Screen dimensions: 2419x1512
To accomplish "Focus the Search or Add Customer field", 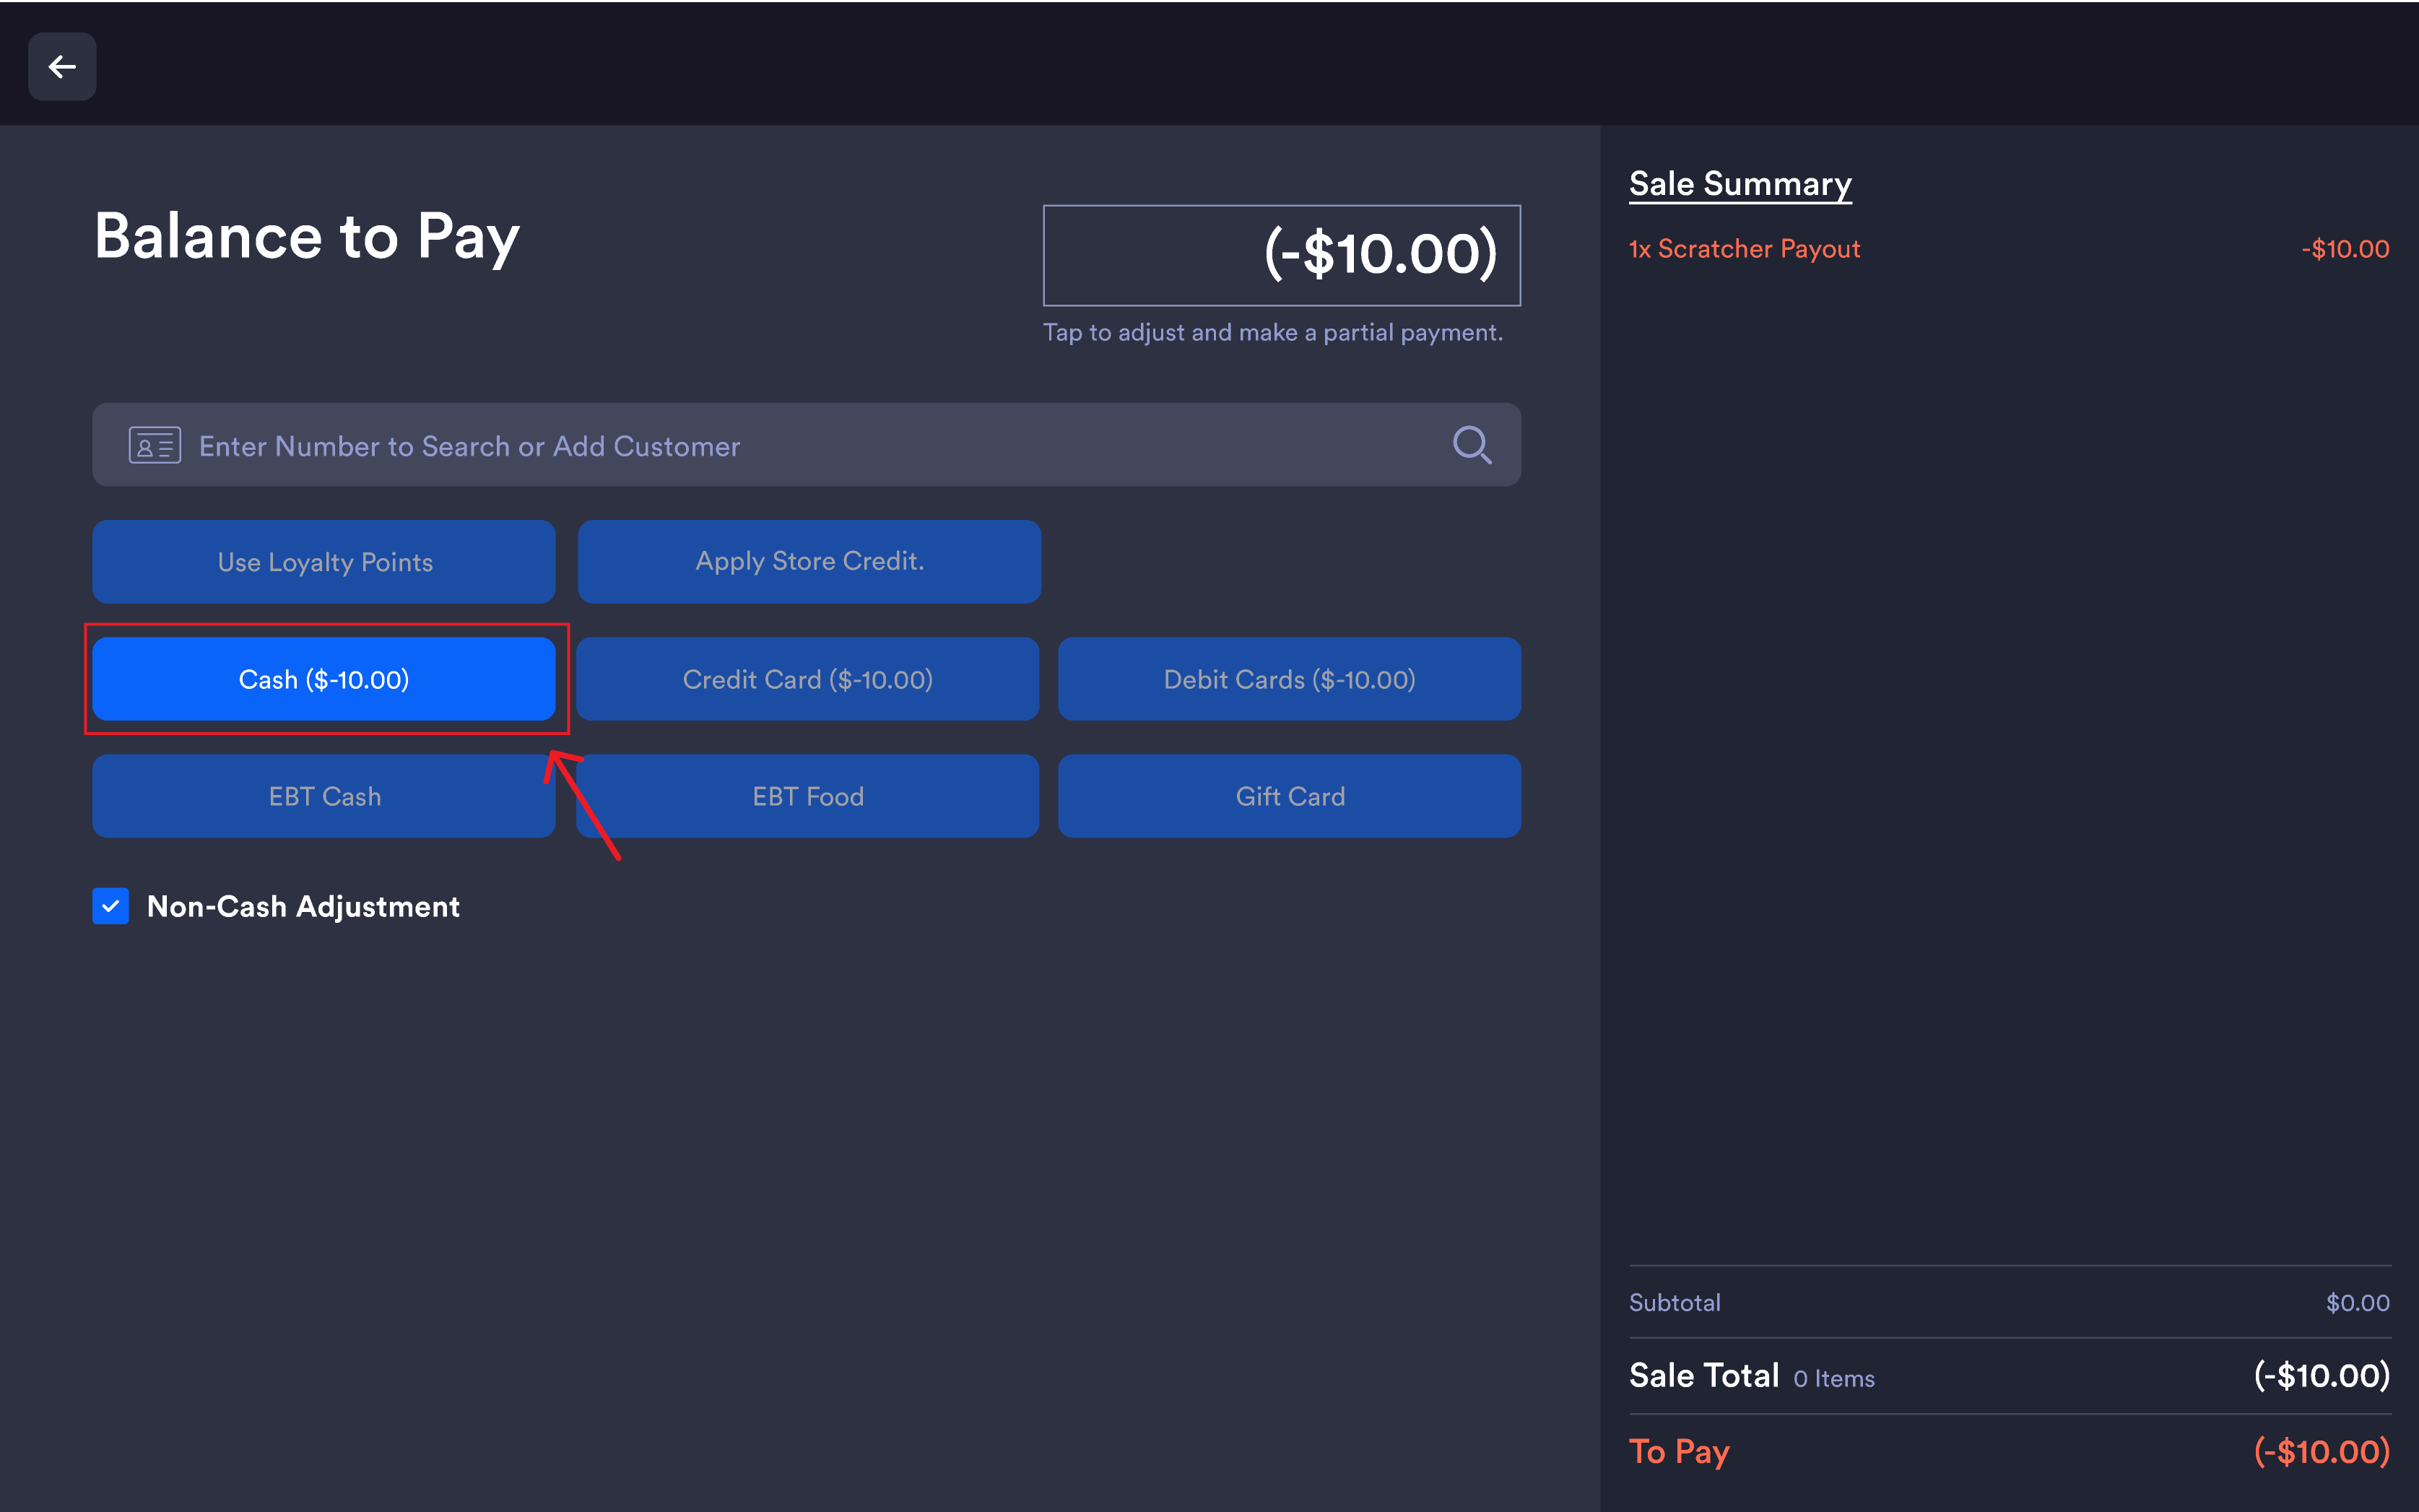I will coord(806,445).
